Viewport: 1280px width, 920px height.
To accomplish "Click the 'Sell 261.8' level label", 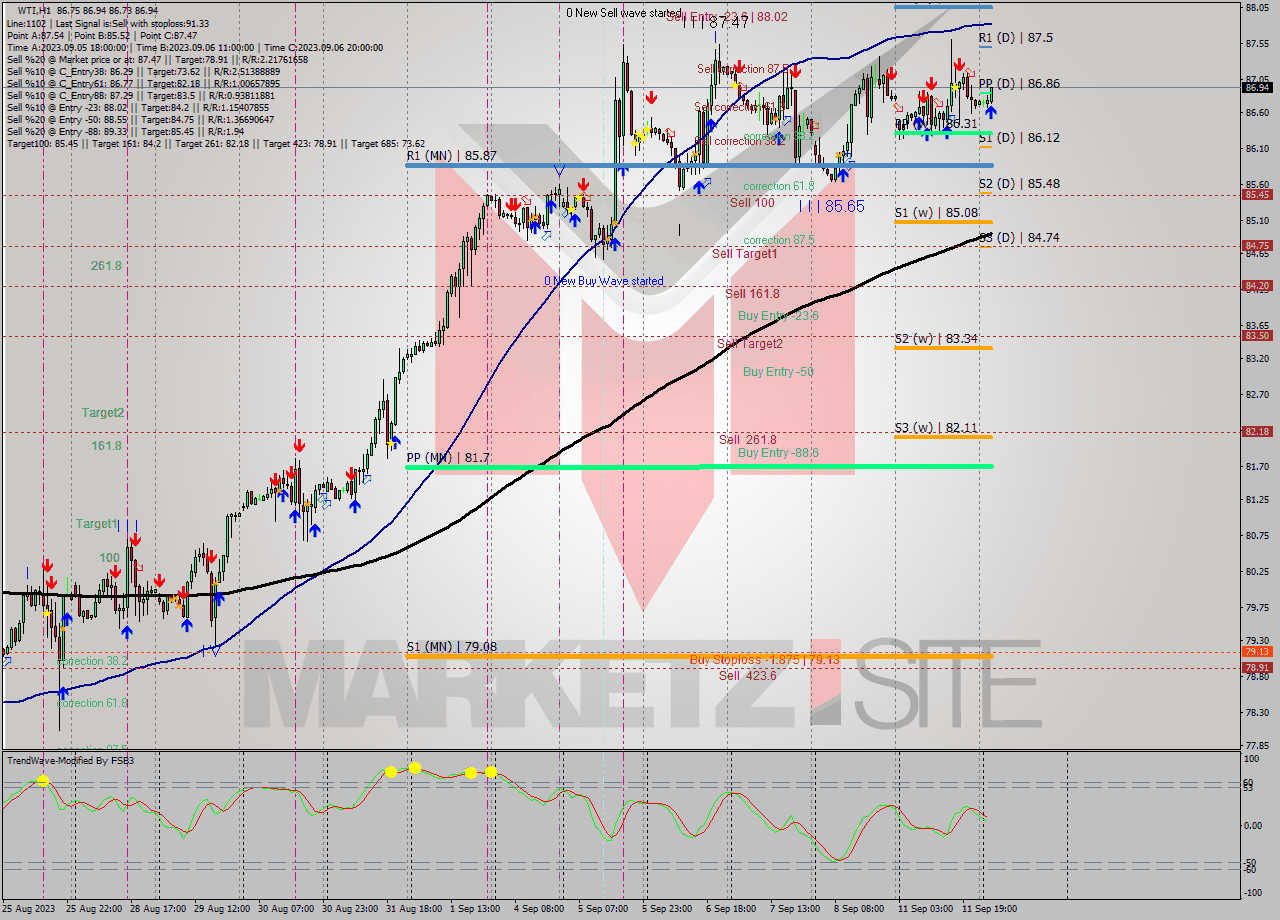I will (748, 440).
